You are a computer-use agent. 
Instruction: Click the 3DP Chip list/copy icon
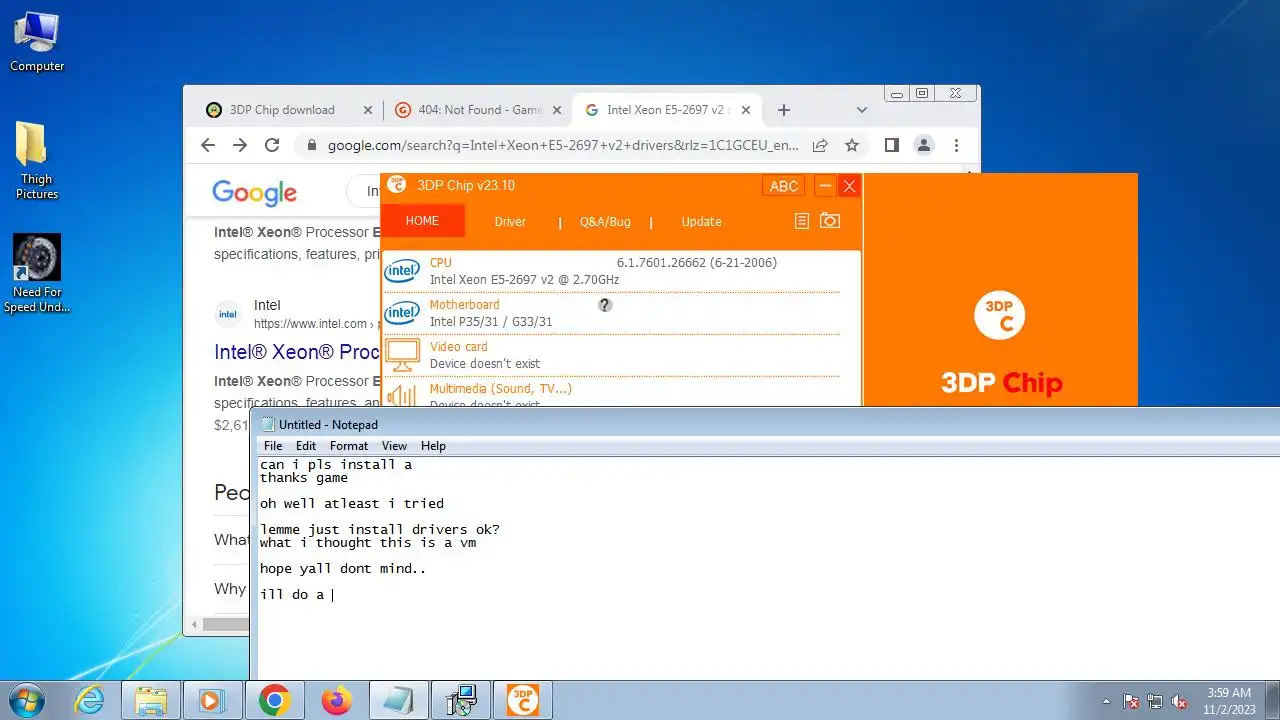[x=801, y=221]
